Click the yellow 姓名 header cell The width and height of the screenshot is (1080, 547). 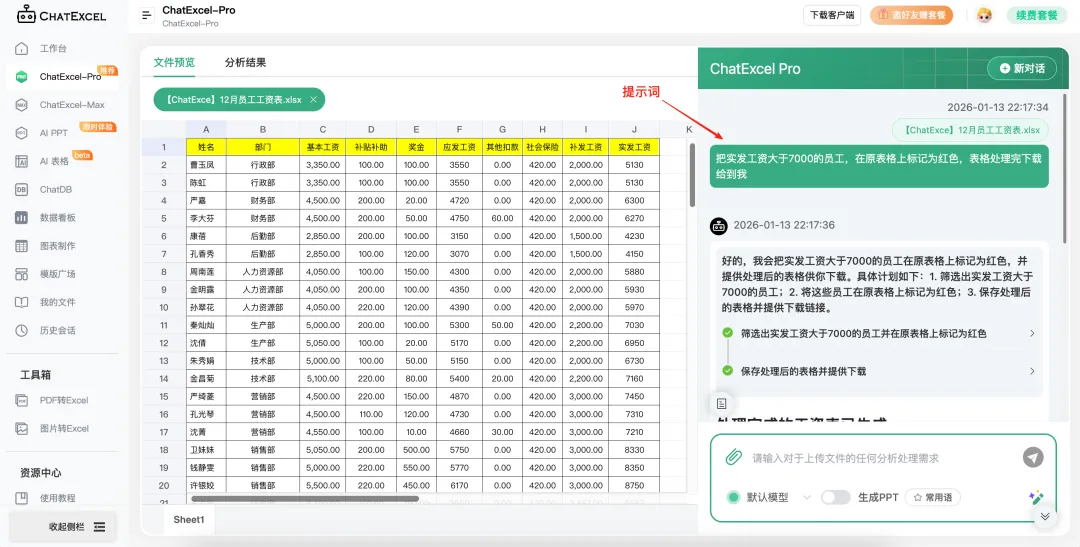tap(206, 147)
